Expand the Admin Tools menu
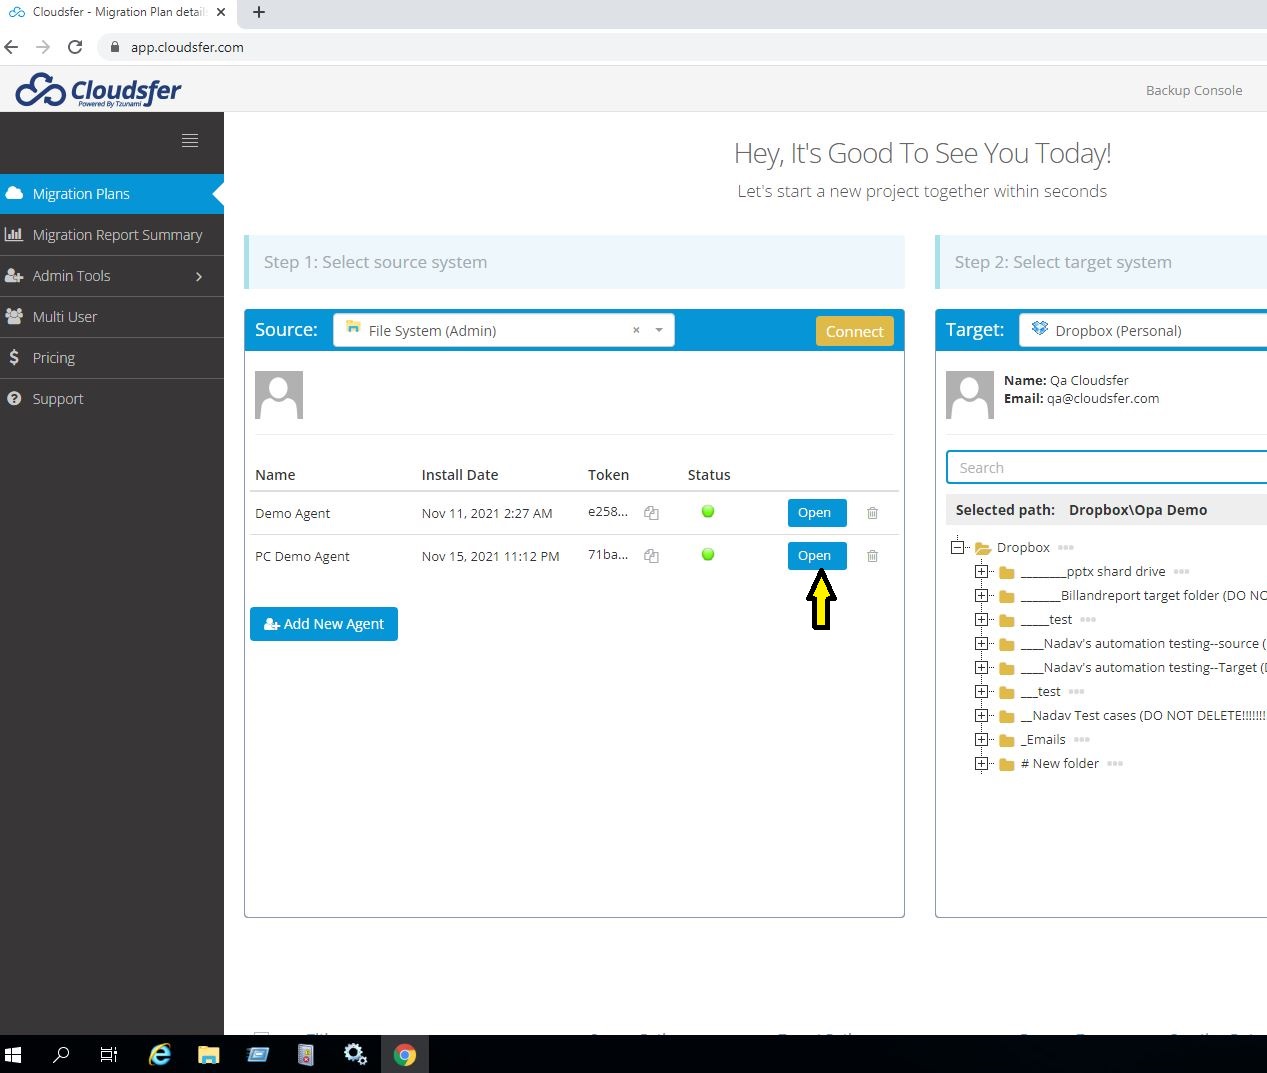This screenshot has height=1073, width=1267. 71,275
